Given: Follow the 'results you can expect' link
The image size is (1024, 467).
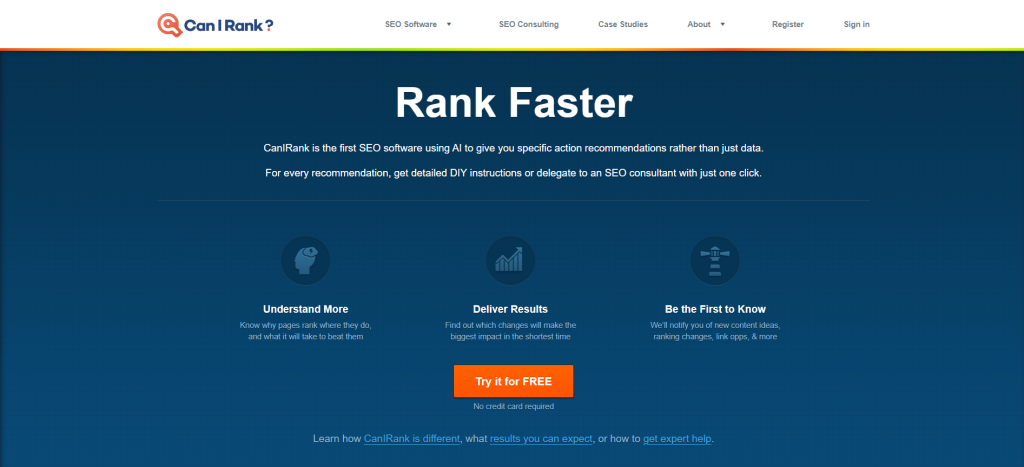Looking at the screenshot, I should (x=541, y=439).
